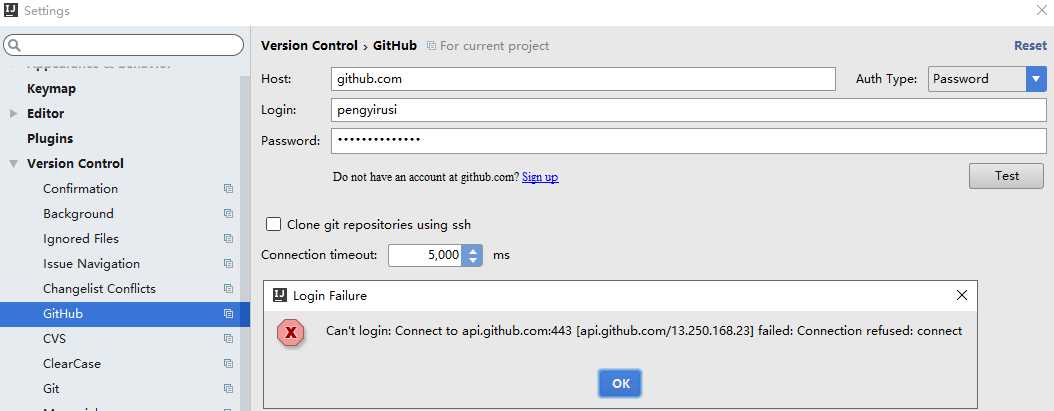Expand the Editor settings node
The height and width of the screenshot is (411, 1054).
tap(13, 114)
